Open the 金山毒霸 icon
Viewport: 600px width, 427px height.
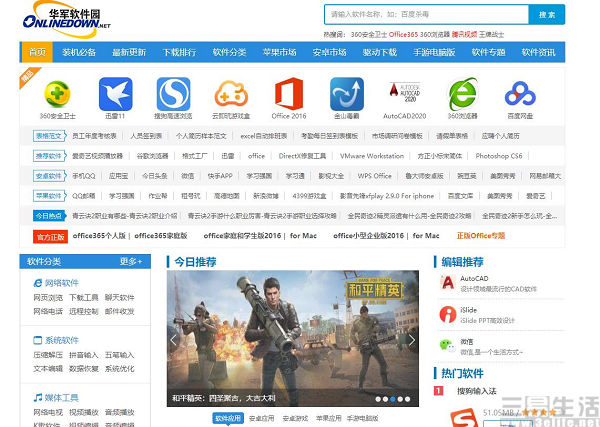click(347, 94)
